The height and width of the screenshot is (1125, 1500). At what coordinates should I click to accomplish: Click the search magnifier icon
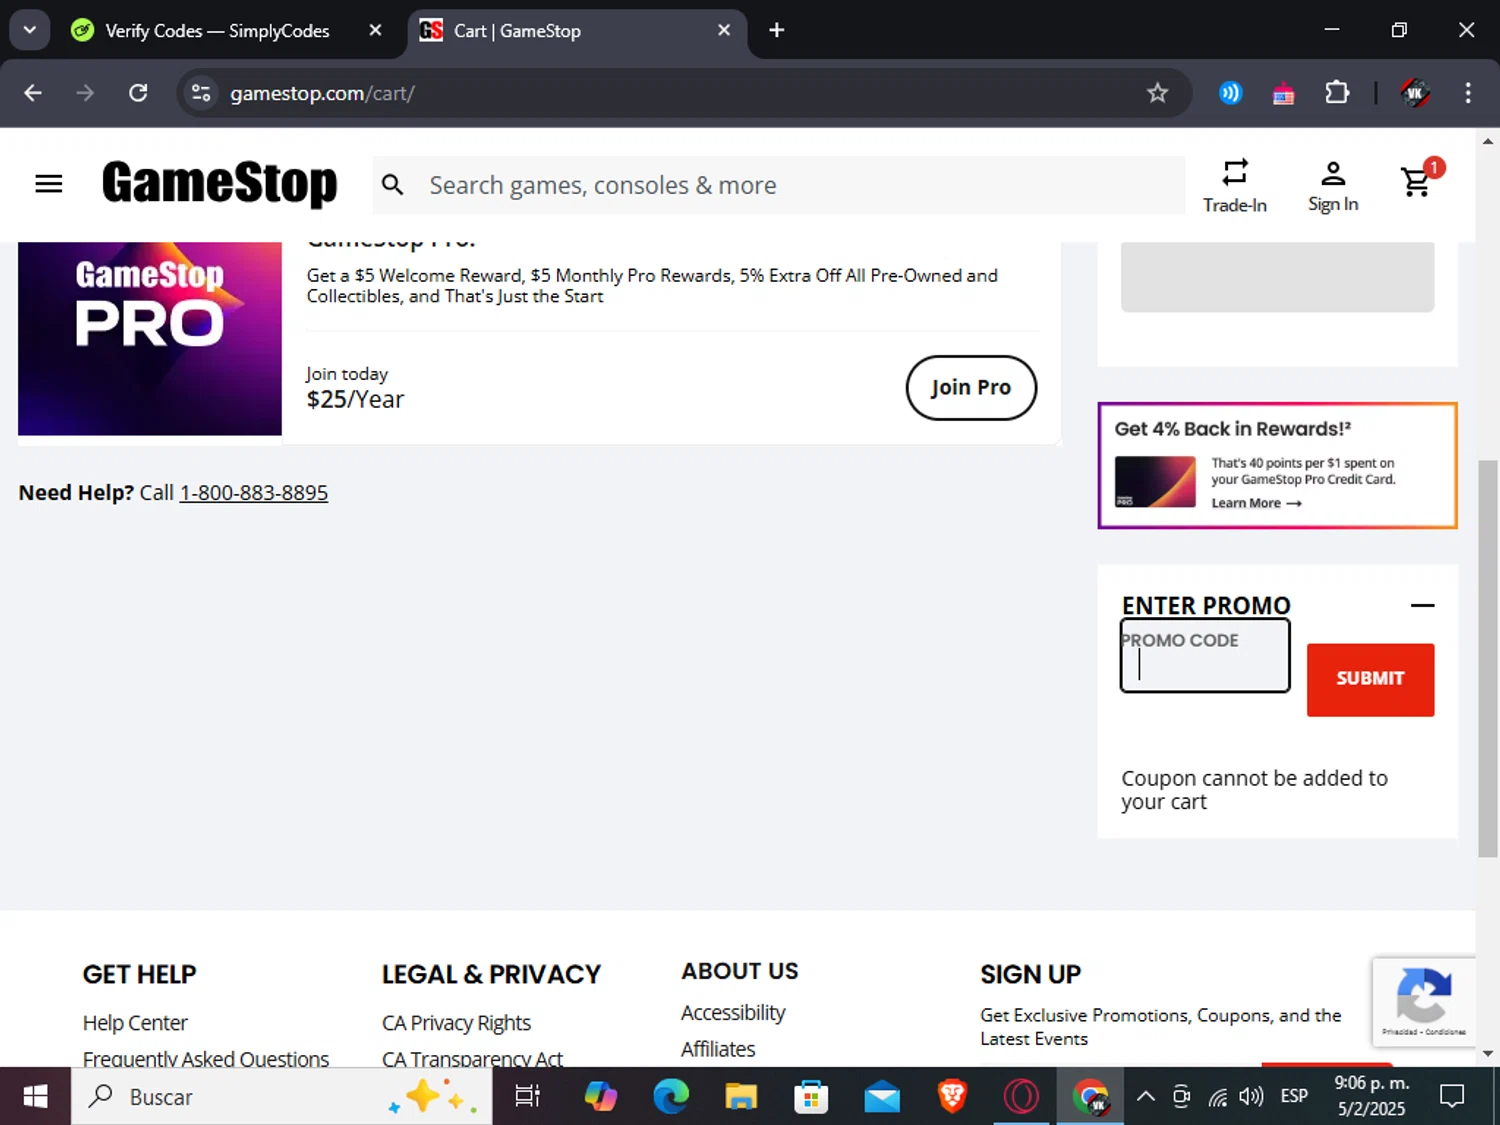pyautogui.click(x=393, y=185)
